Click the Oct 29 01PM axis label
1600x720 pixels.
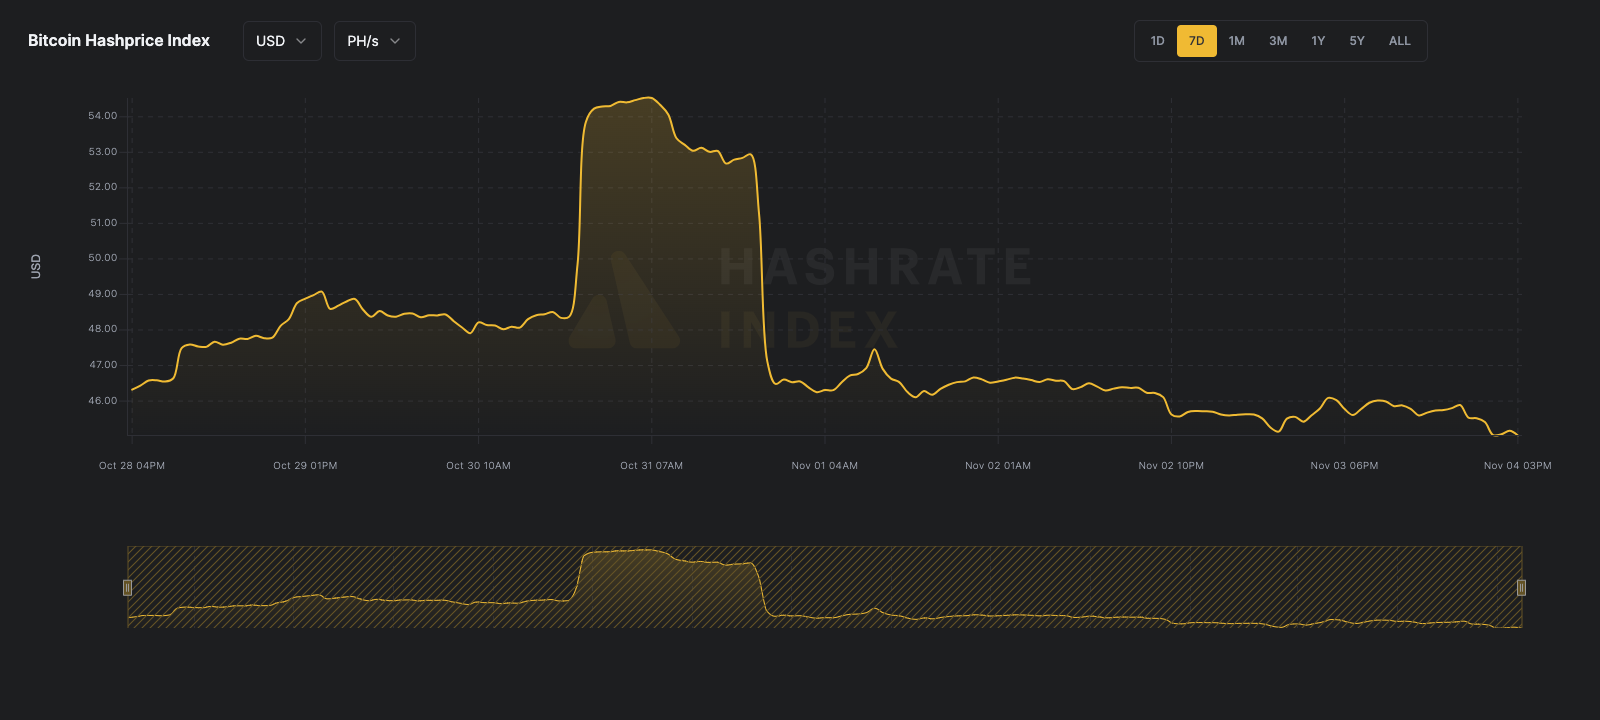pyautogui.click(x=305, y=466)
